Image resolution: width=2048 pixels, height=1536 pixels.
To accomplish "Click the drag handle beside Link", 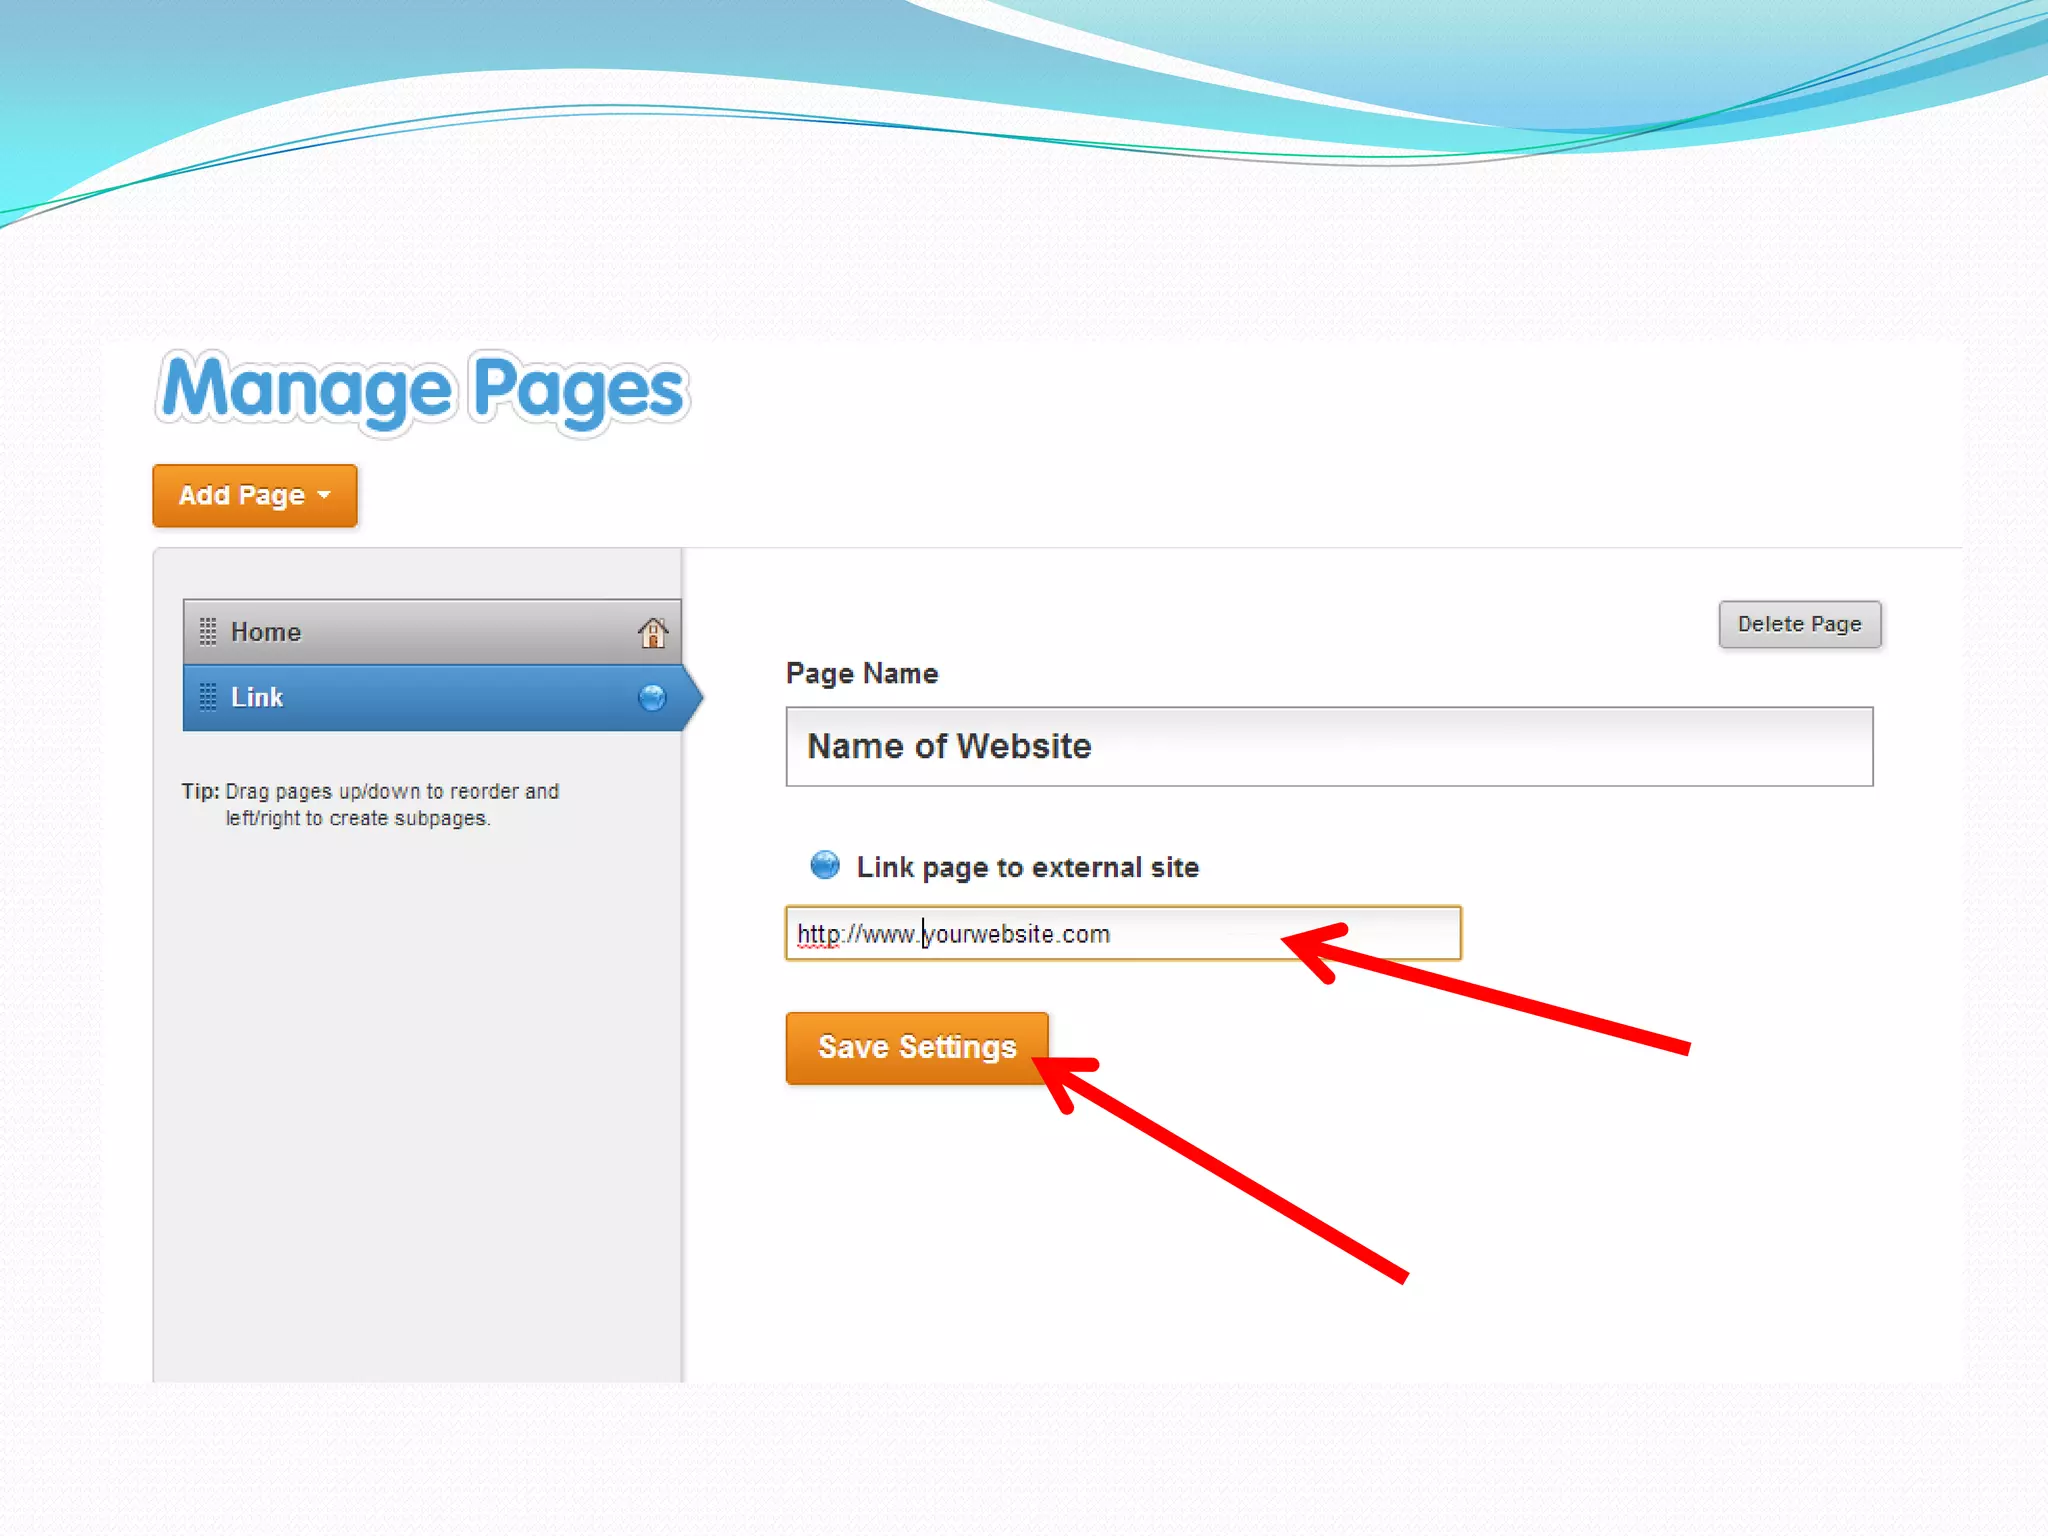I will (x=208, y=697).
